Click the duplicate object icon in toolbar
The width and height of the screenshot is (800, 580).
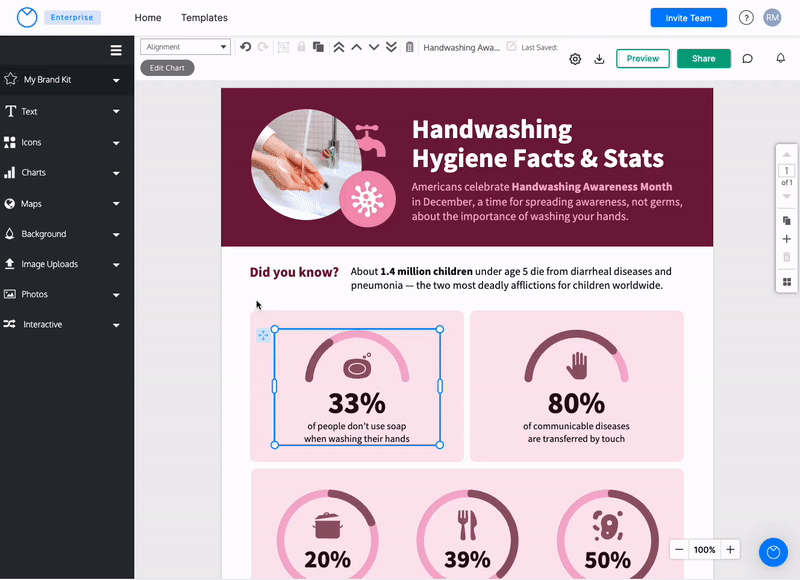click(x=318, y=47)
